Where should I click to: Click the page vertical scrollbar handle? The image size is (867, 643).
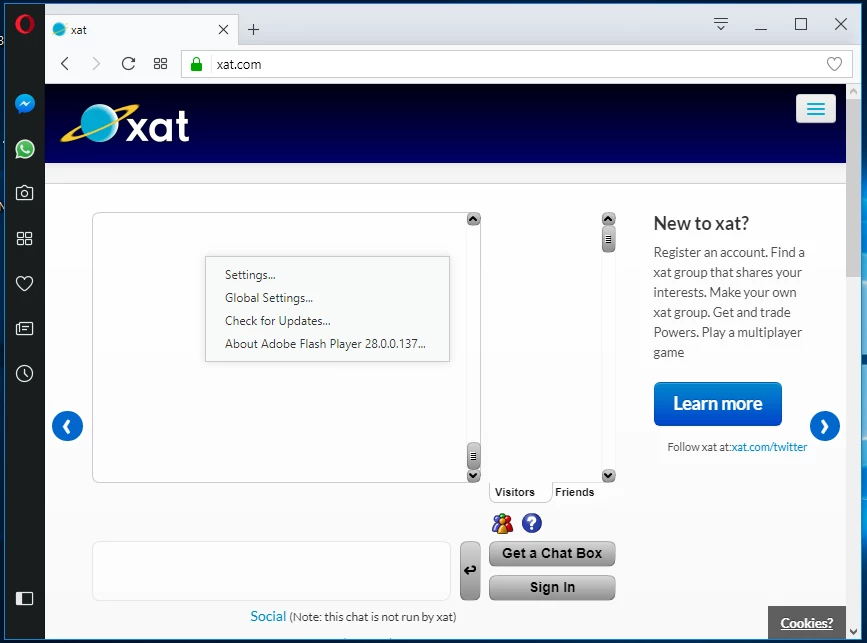pyautogui.click(x=853, y=188)
